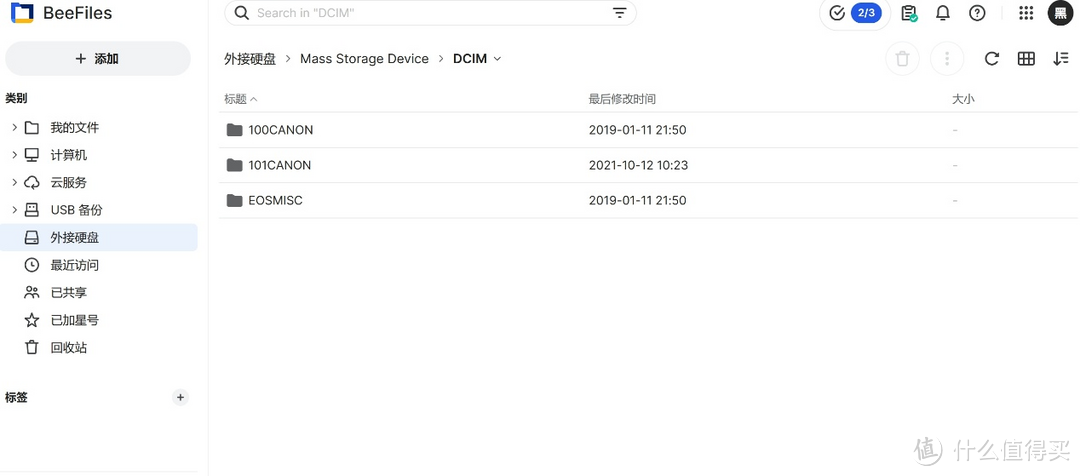Click the 添加 button
This screenshot has width=1080, height=476.
point(97,59)
